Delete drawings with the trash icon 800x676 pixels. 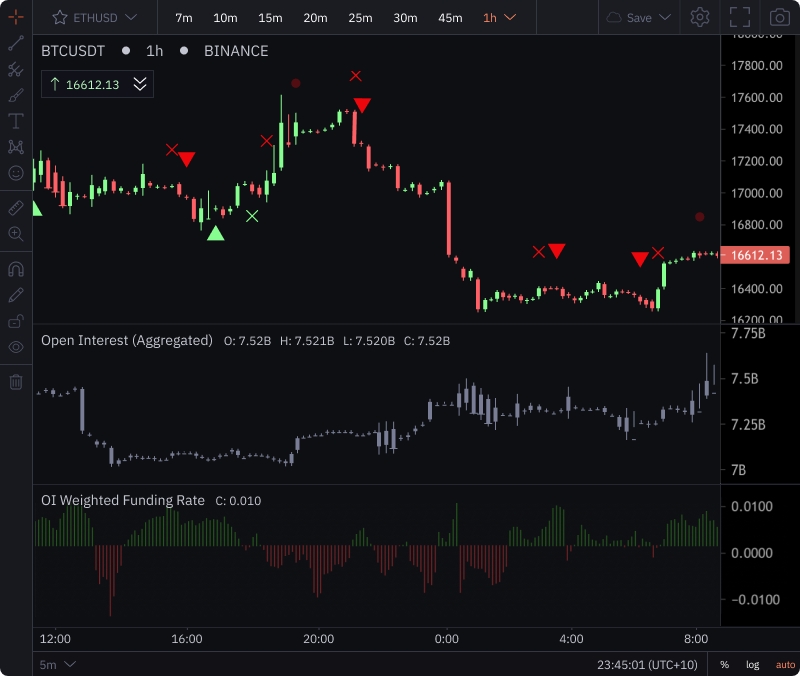tap(15, 381)
